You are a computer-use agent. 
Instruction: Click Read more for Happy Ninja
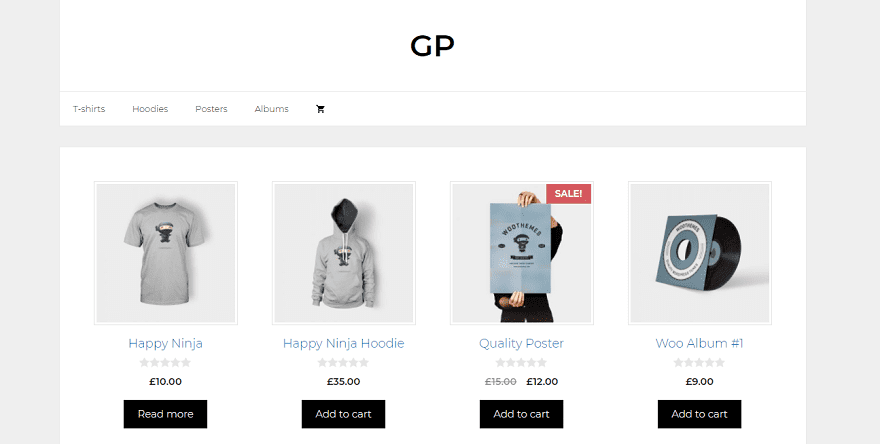pos(166,414)
